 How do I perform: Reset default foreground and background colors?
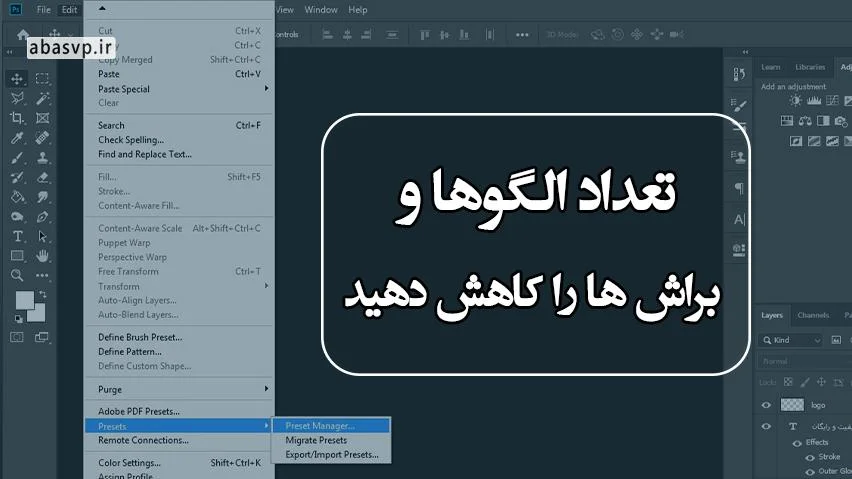[18, 319]
